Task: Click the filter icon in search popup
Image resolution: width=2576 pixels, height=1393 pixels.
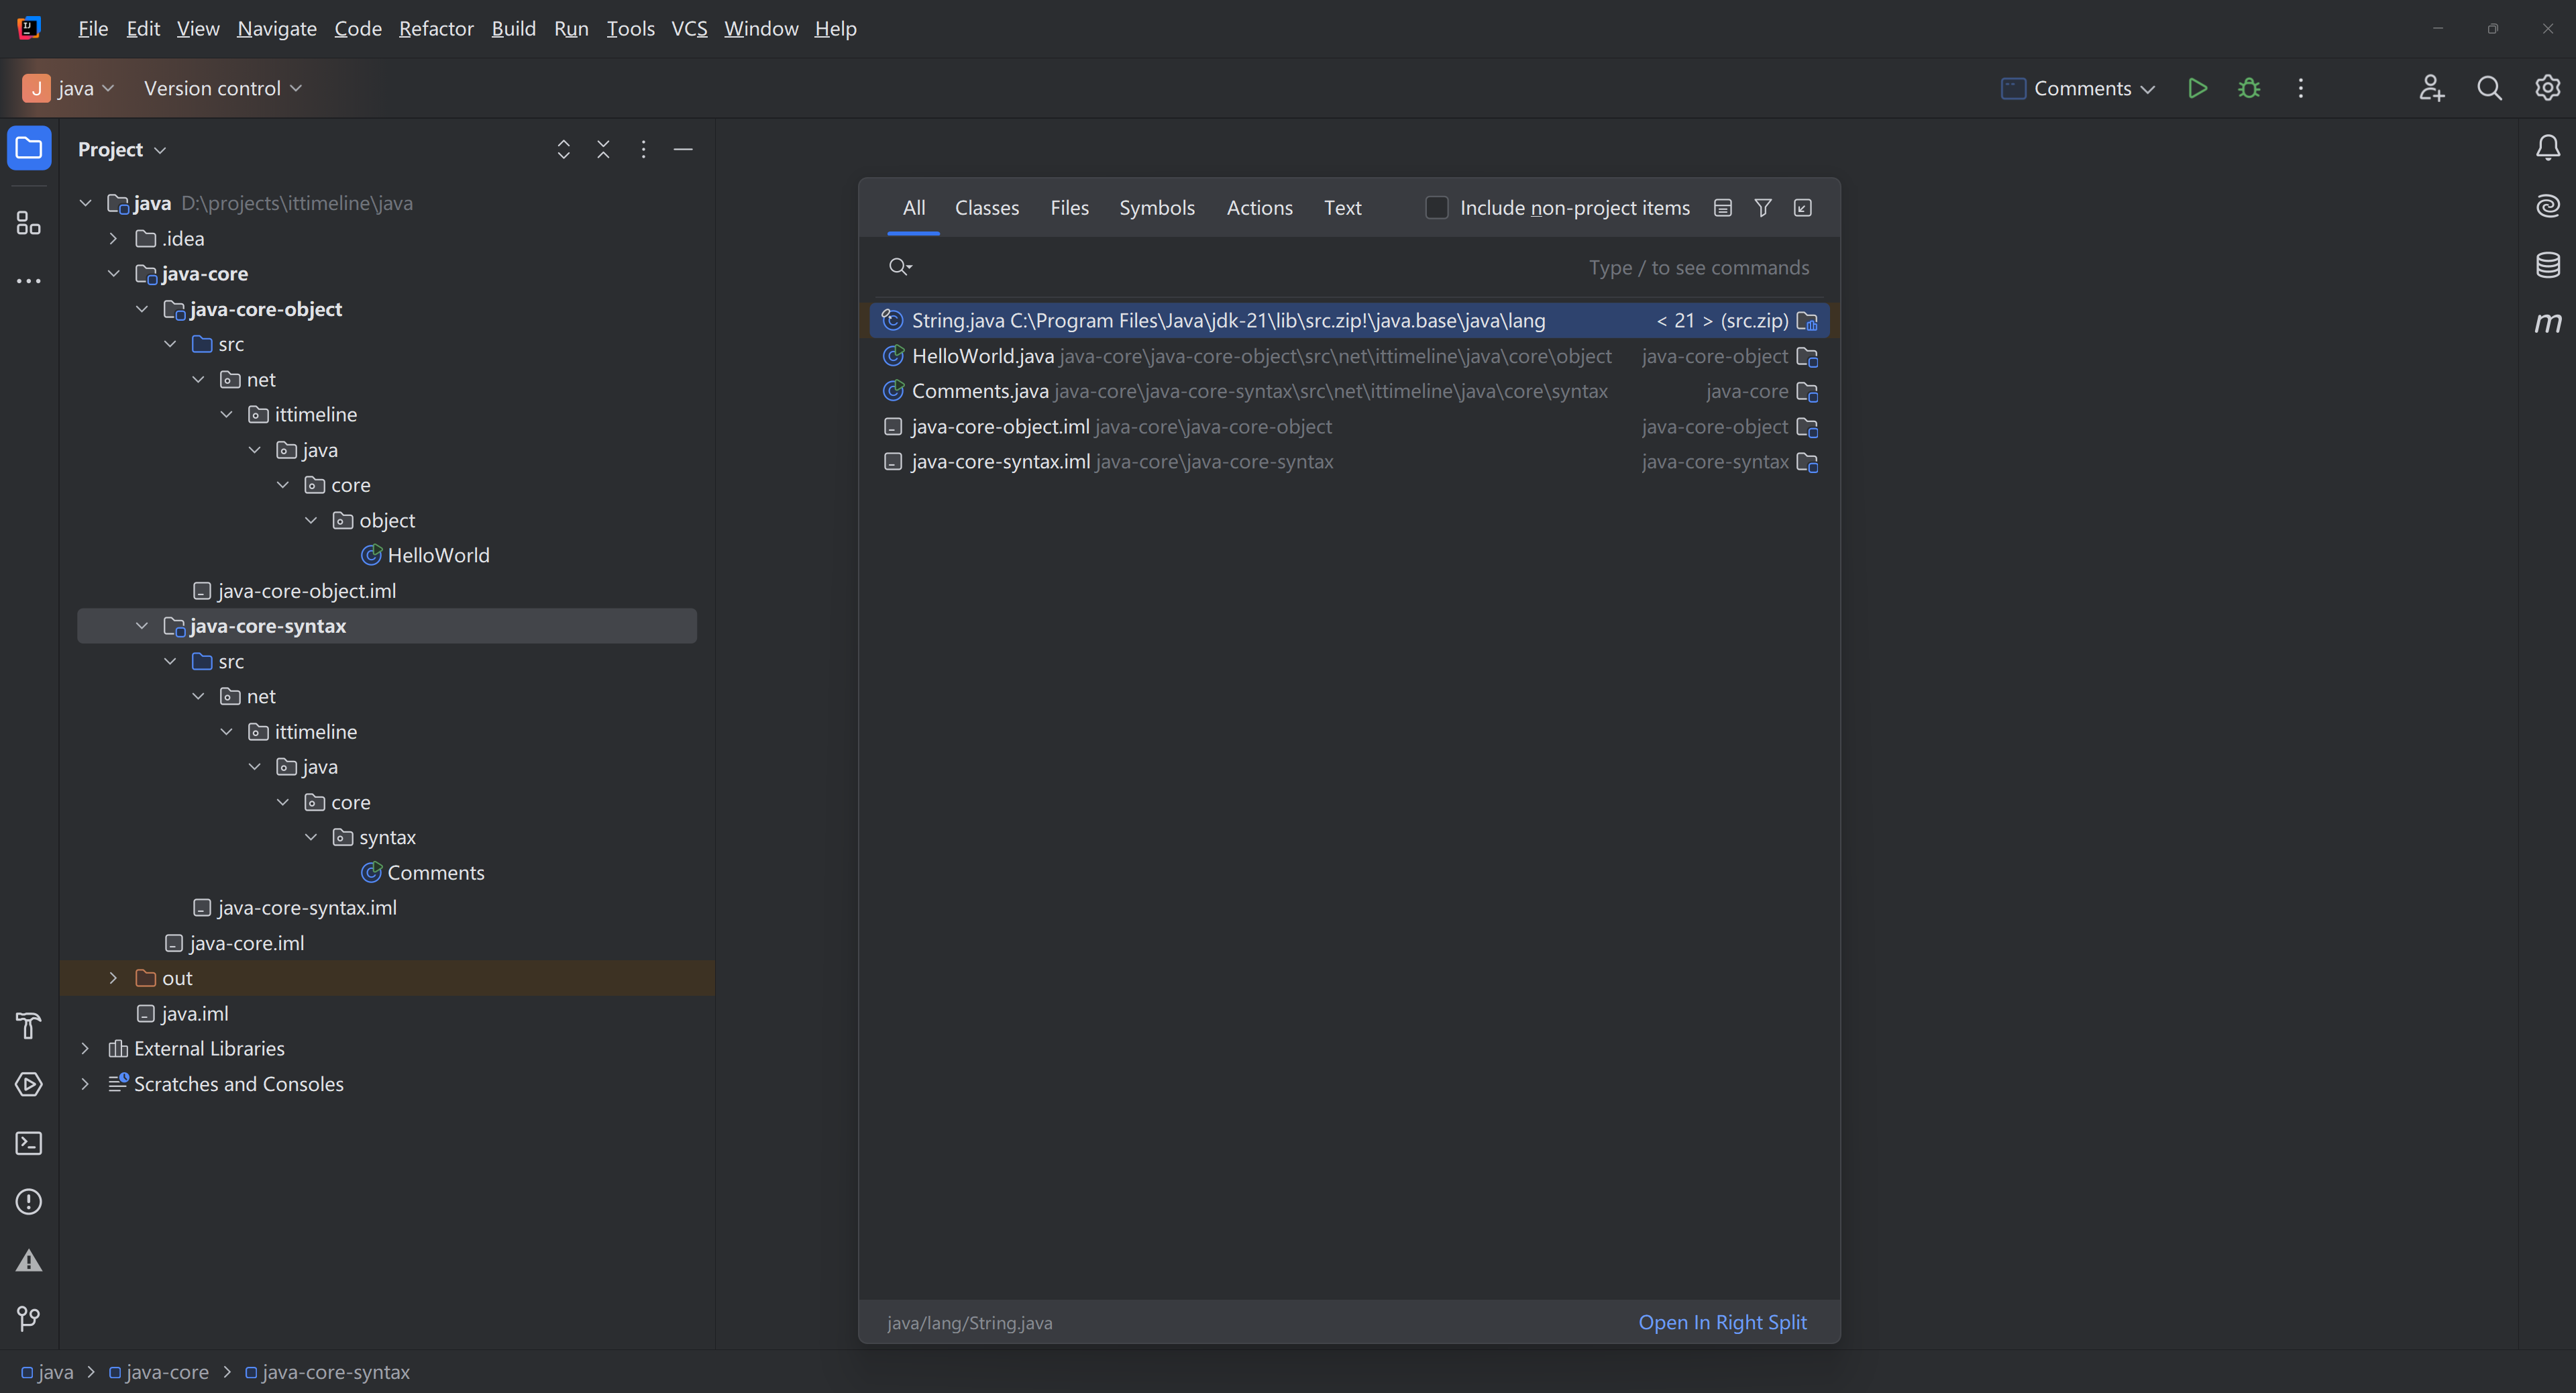Action: coord(1763,208)
